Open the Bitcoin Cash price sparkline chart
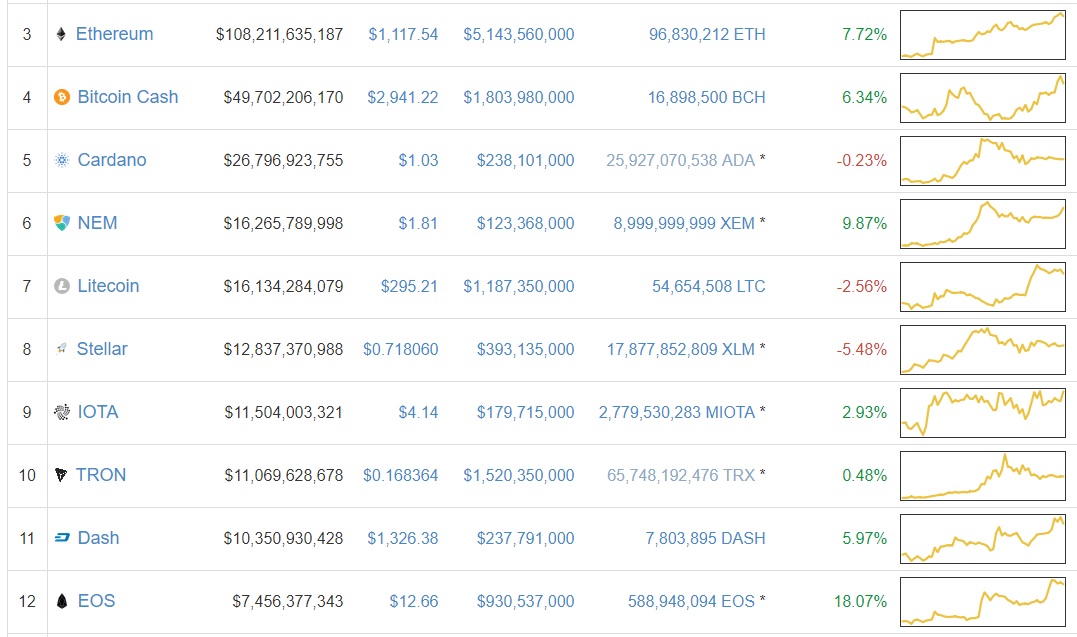The image size is (1077, 637). click(x=983, y=98)
